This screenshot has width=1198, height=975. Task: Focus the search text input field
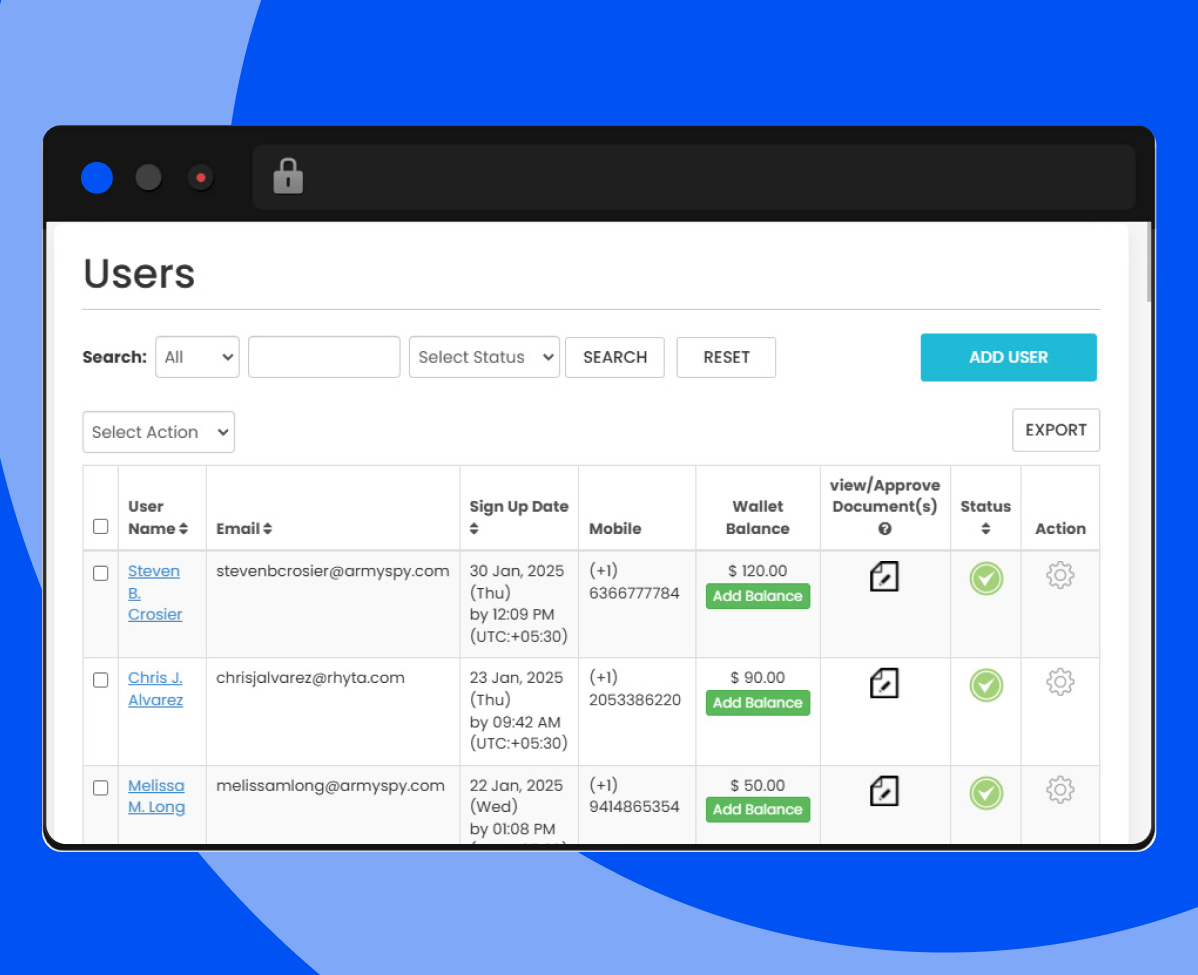click(x=324, y=357)
